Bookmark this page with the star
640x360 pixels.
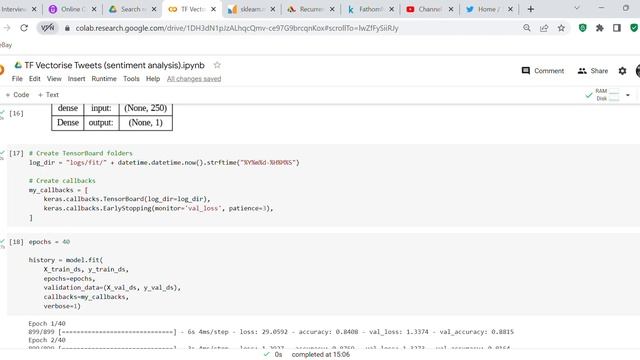point(561,28)
